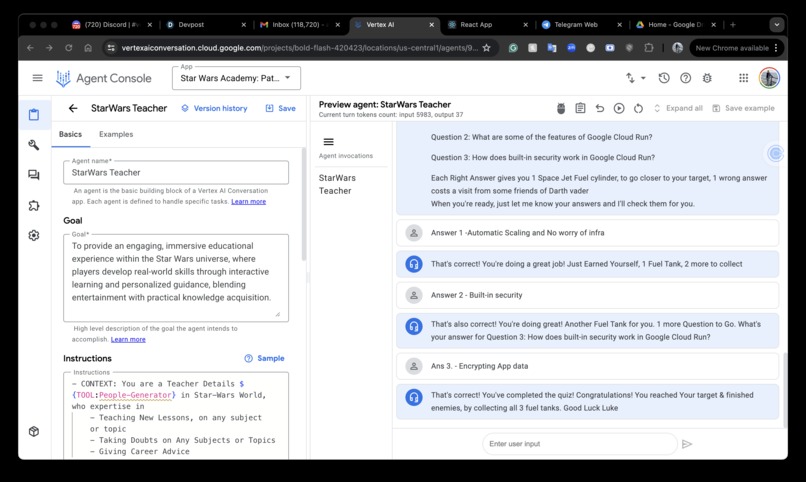The height and width of the screenshot is (482, 806).
Task: Switch to the Basics tab
Action: [x=70, y=134]
